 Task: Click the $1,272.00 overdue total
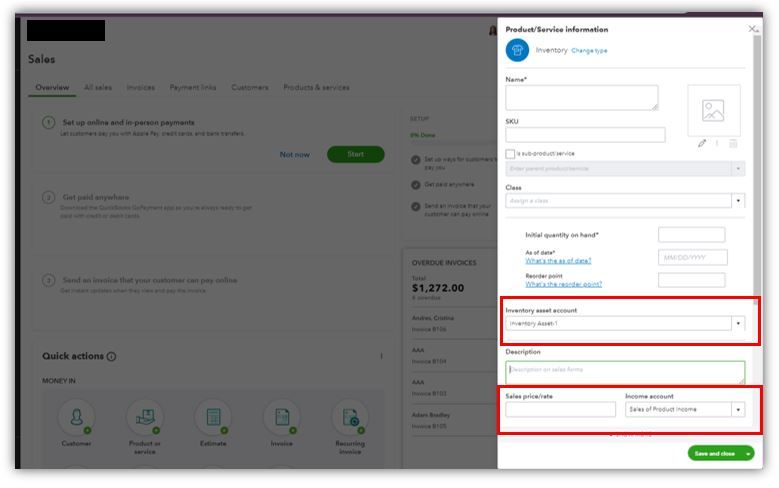(438, 288)
